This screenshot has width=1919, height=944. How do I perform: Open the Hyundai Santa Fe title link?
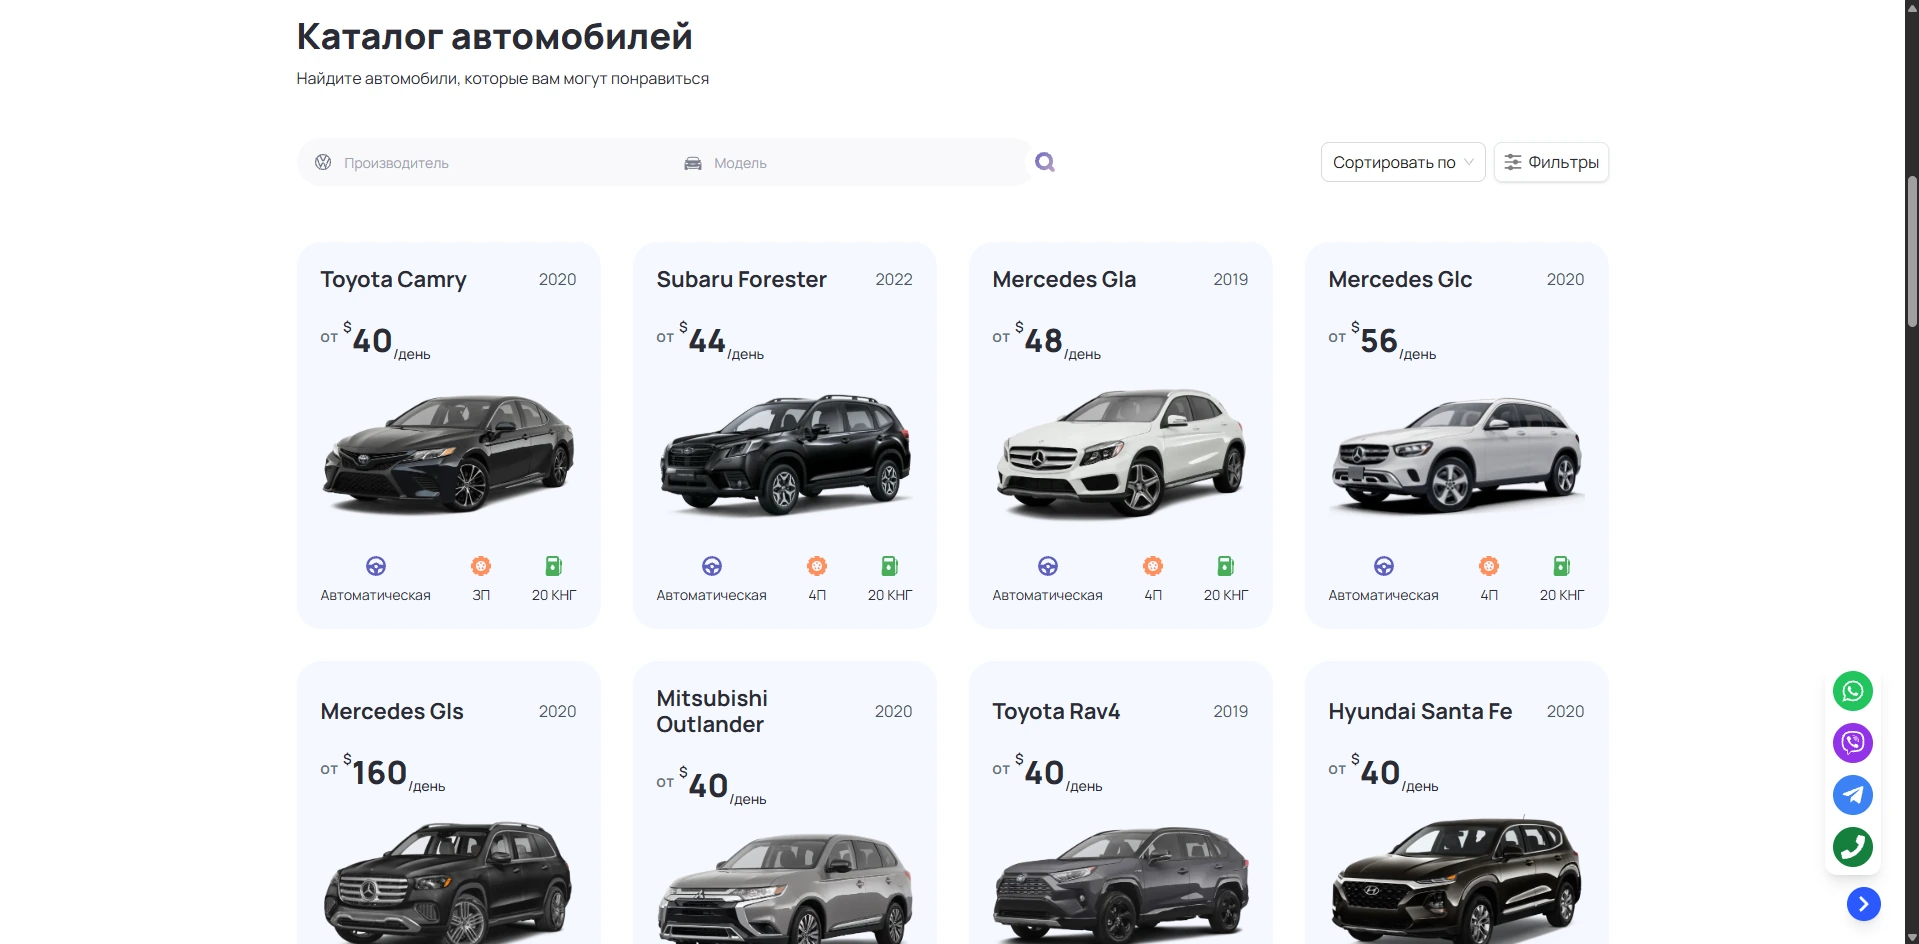tap(1420, 712)
